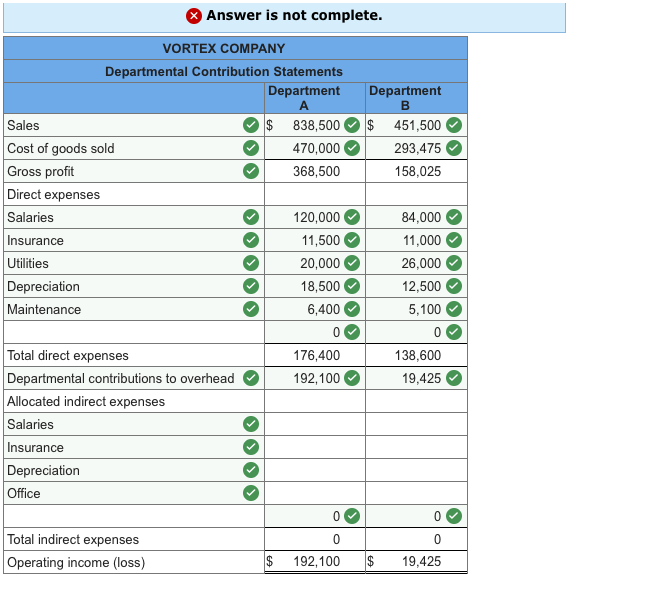Viewport: 652px width, 589px height.
Task: Click the empty Department A allocated Insurance cell
Action: pos(315,447)
